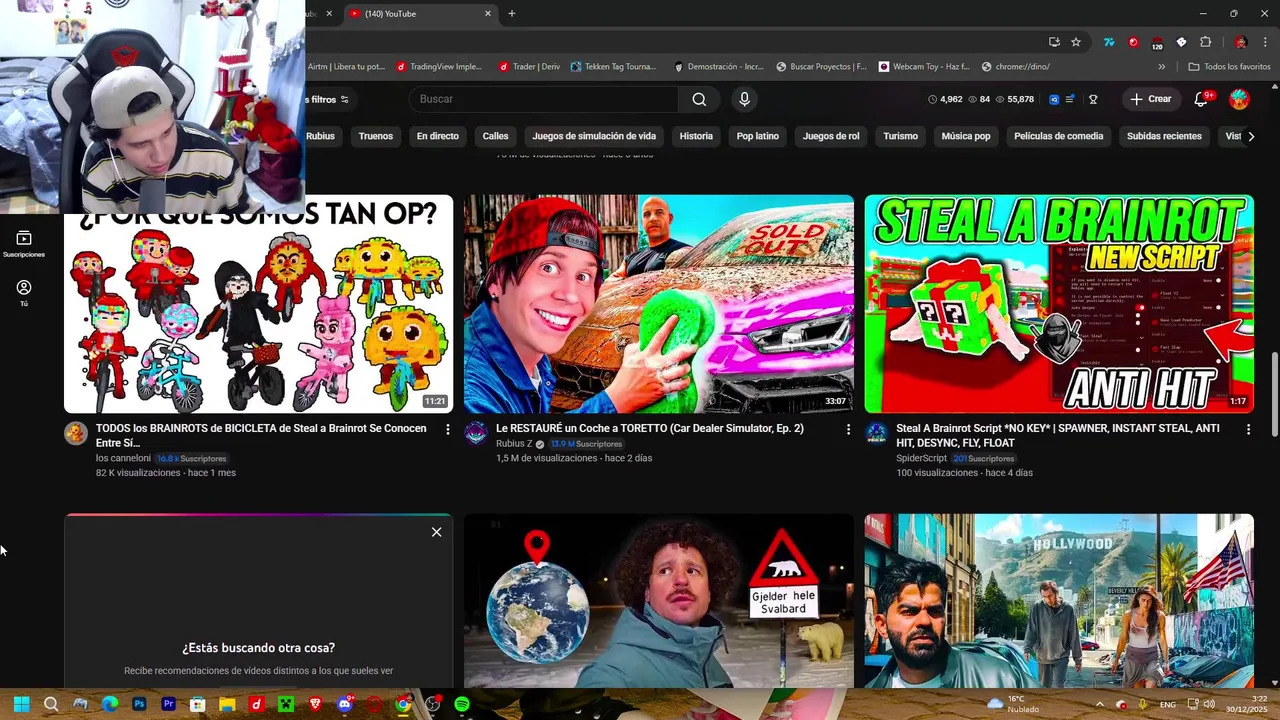
Task: Open Chrome profile avatar
Action: click(1241, 42)
